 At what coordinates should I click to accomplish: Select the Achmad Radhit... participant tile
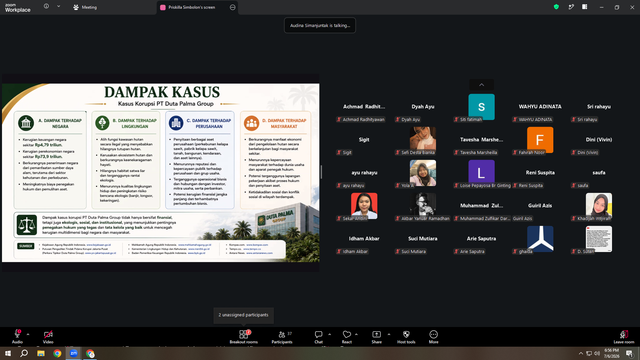(364, 107)
